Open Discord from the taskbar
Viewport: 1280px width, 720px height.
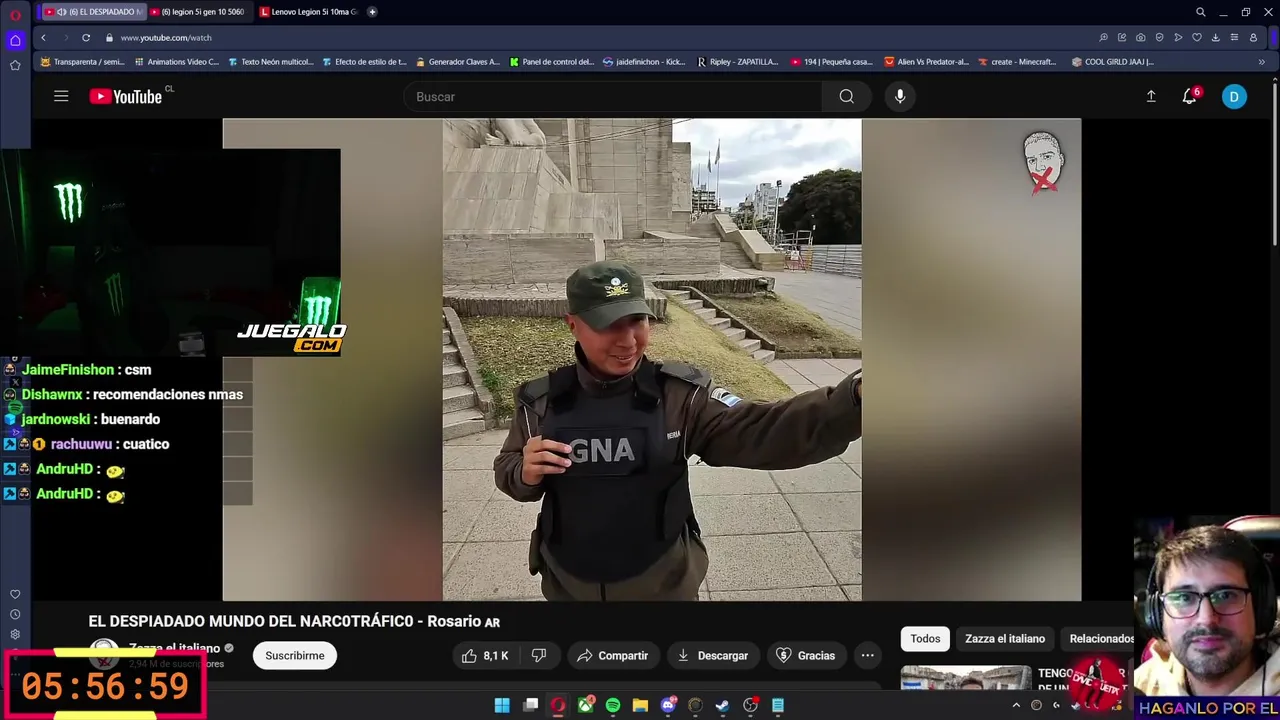(x=668, y=705)
